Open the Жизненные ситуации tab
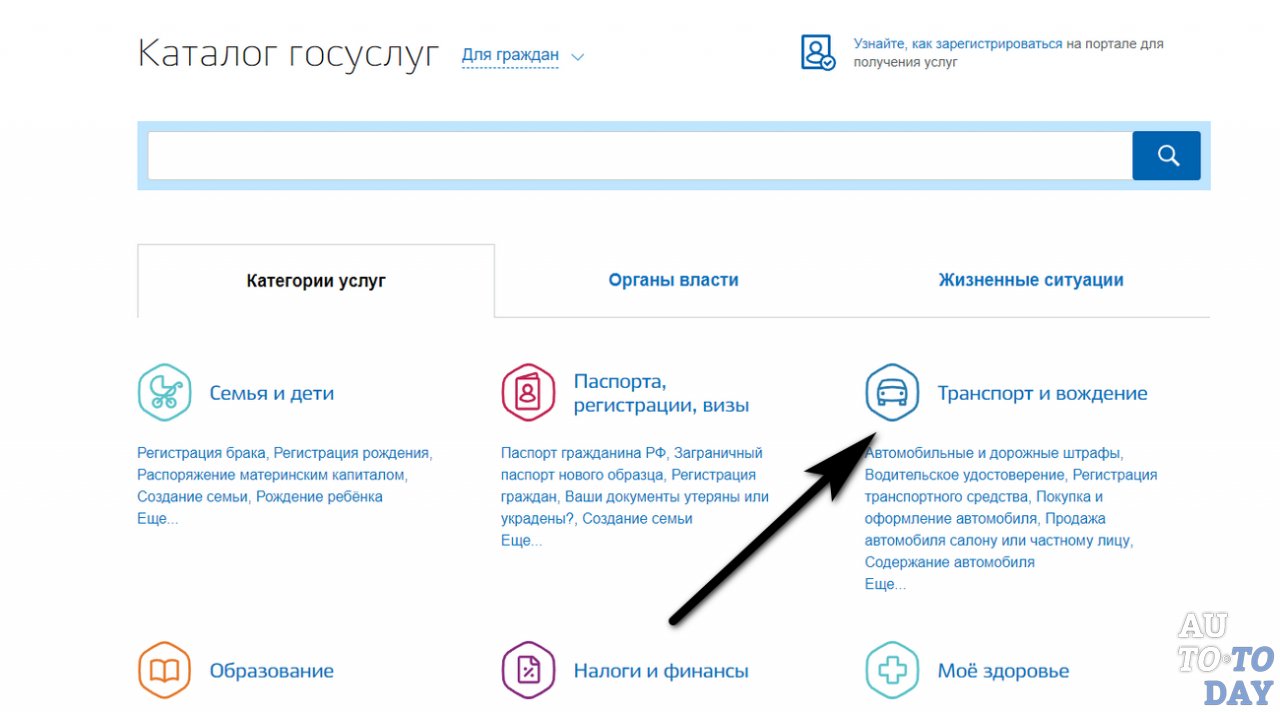 pos(1031,280)
